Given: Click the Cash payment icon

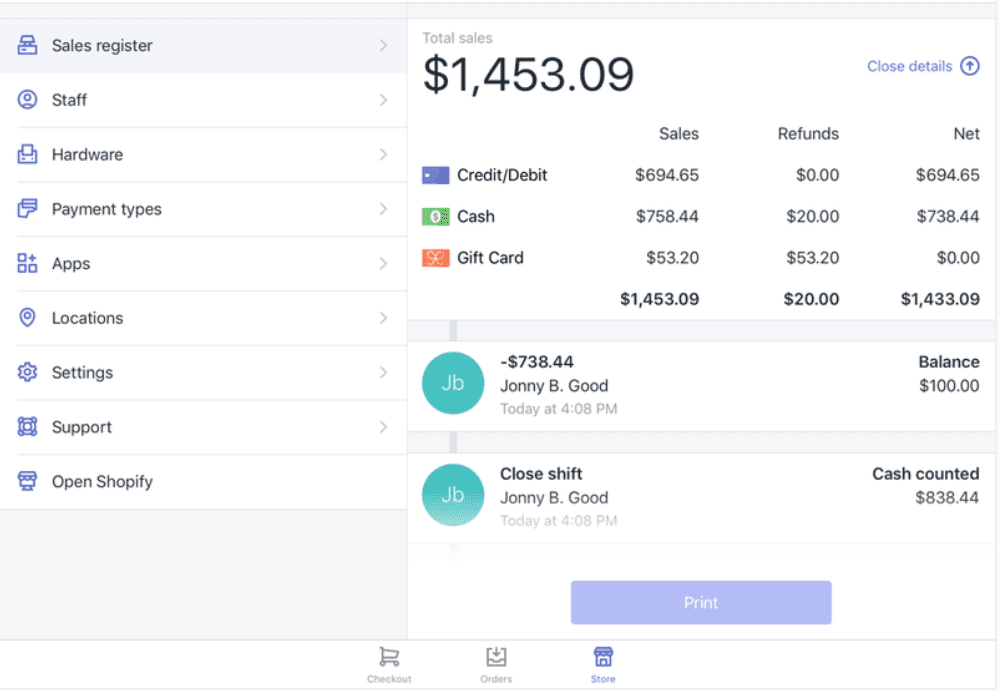Looking at the screenshot, I should point(434,216).
